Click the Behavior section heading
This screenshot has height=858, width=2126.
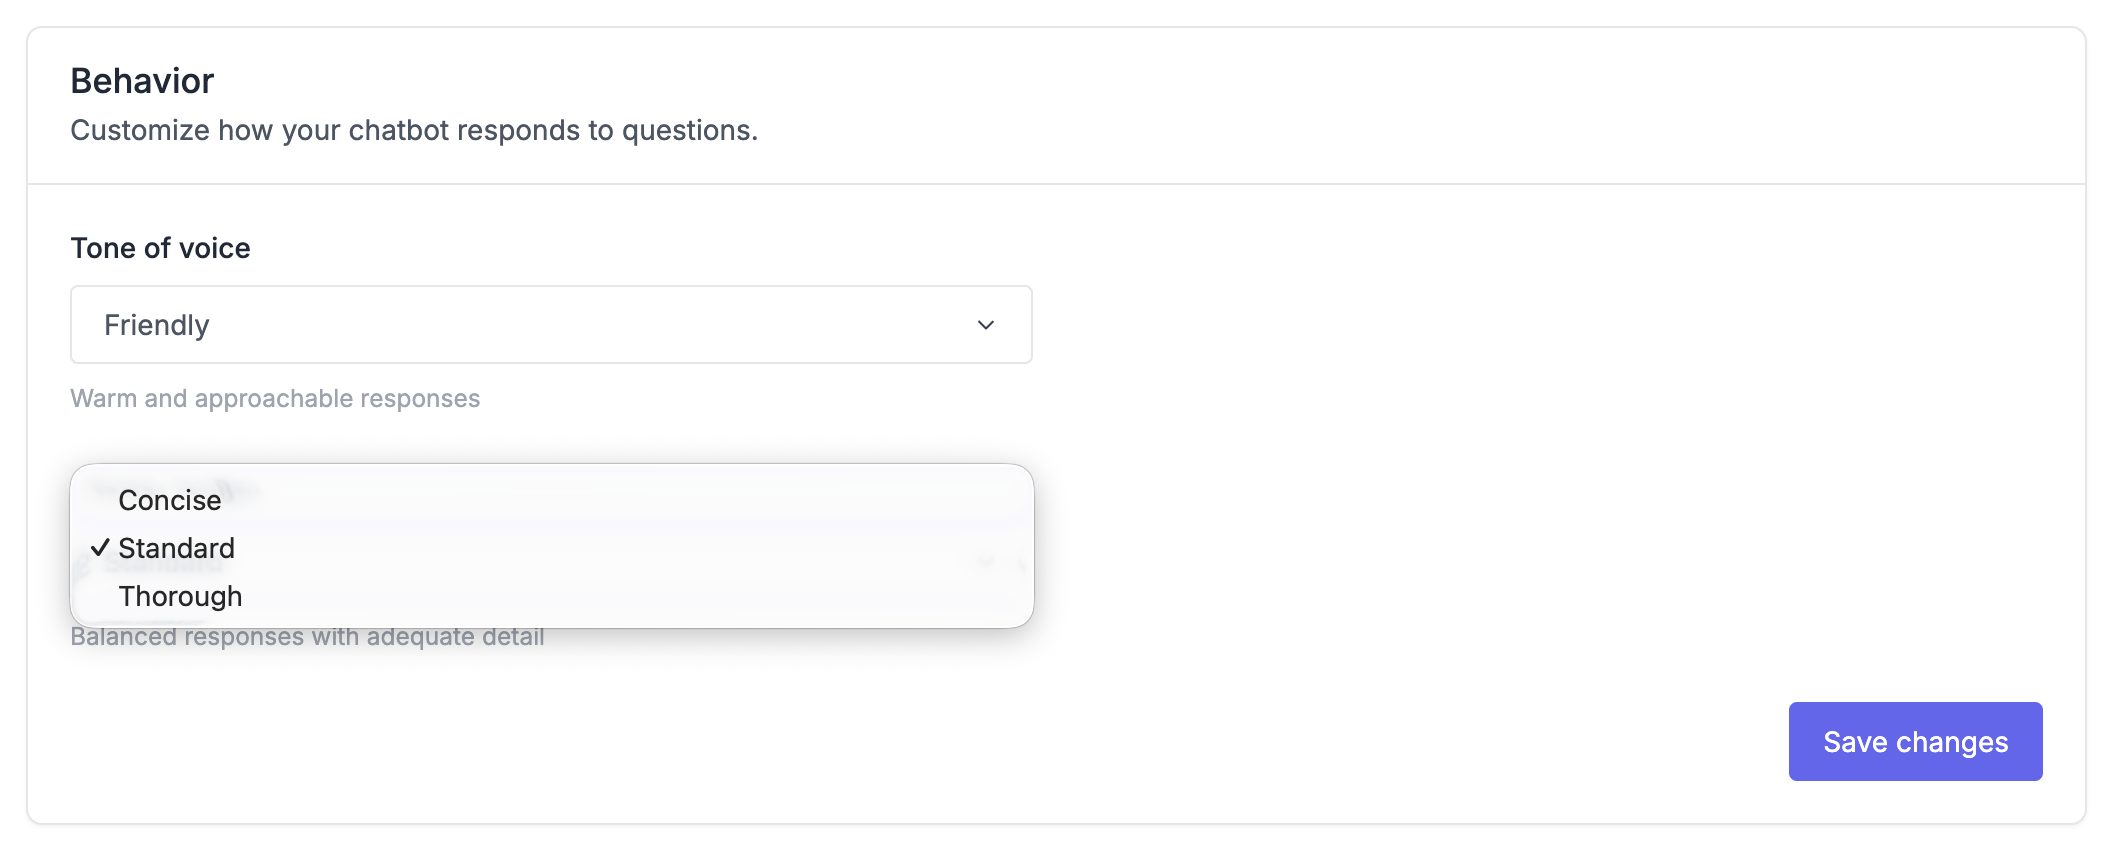click(x=142, y=81)
